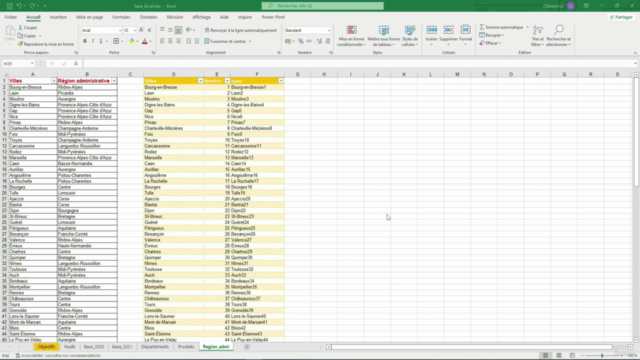
Task: Switch to the Données ribbon tab
Action: [149, 17]
